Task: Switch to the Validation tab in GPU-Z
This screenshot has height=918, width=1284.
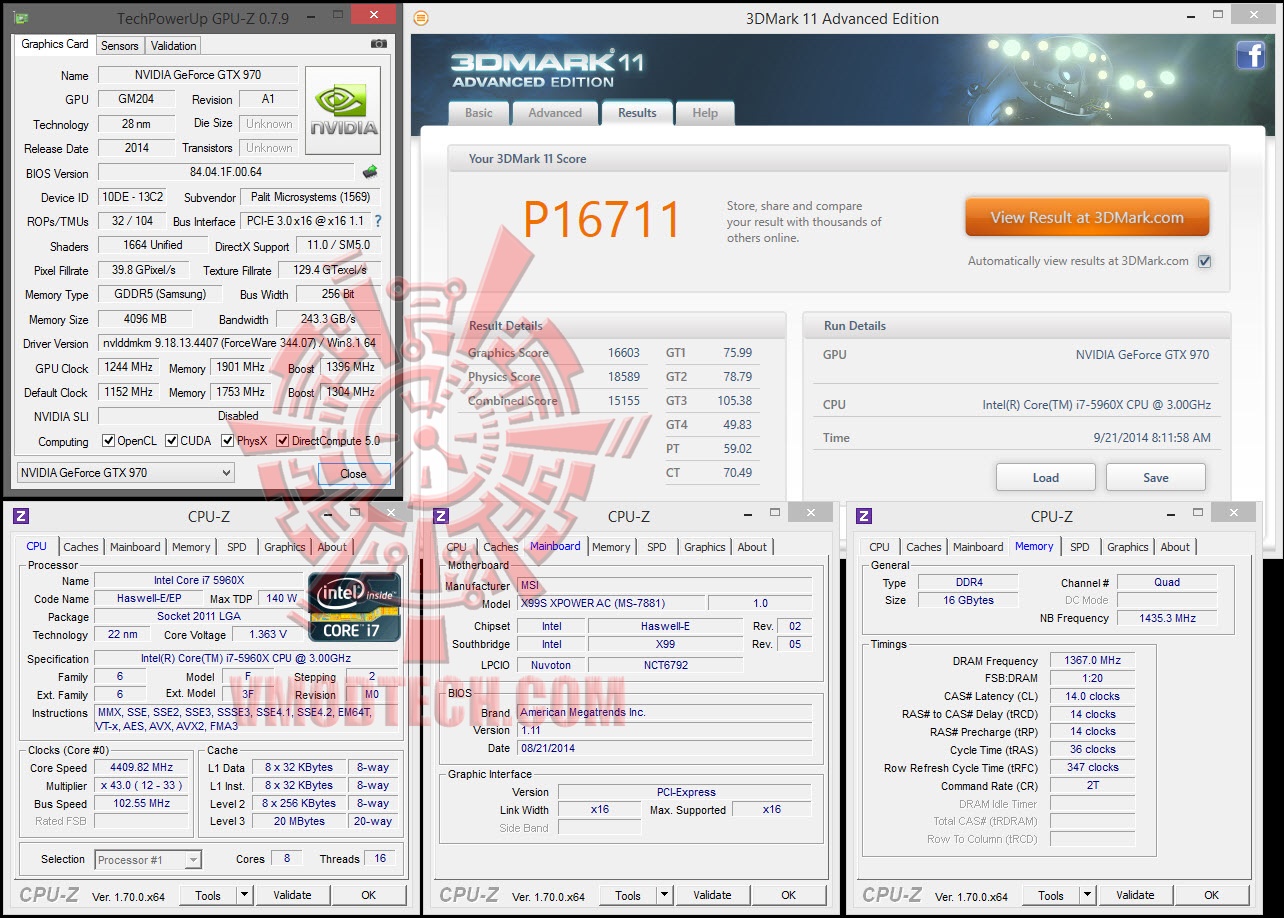Action: pos(174,46)
